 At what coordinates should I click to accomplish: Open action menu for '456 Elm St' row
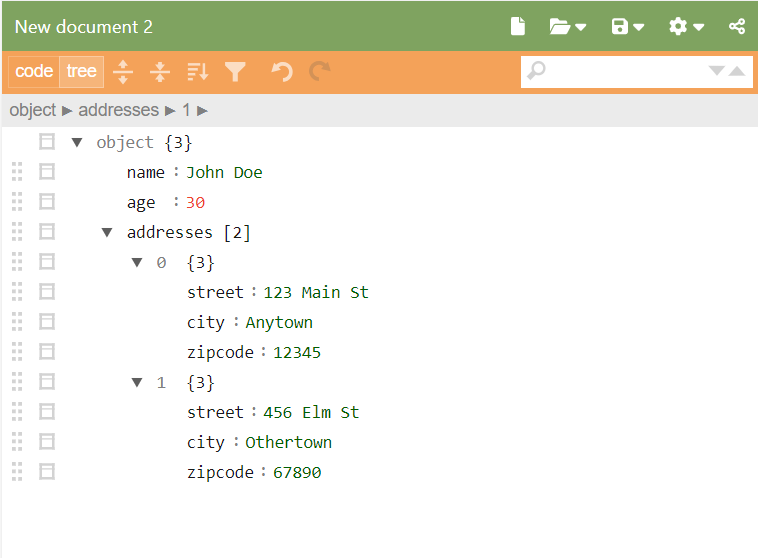click(x=47, y=411)
